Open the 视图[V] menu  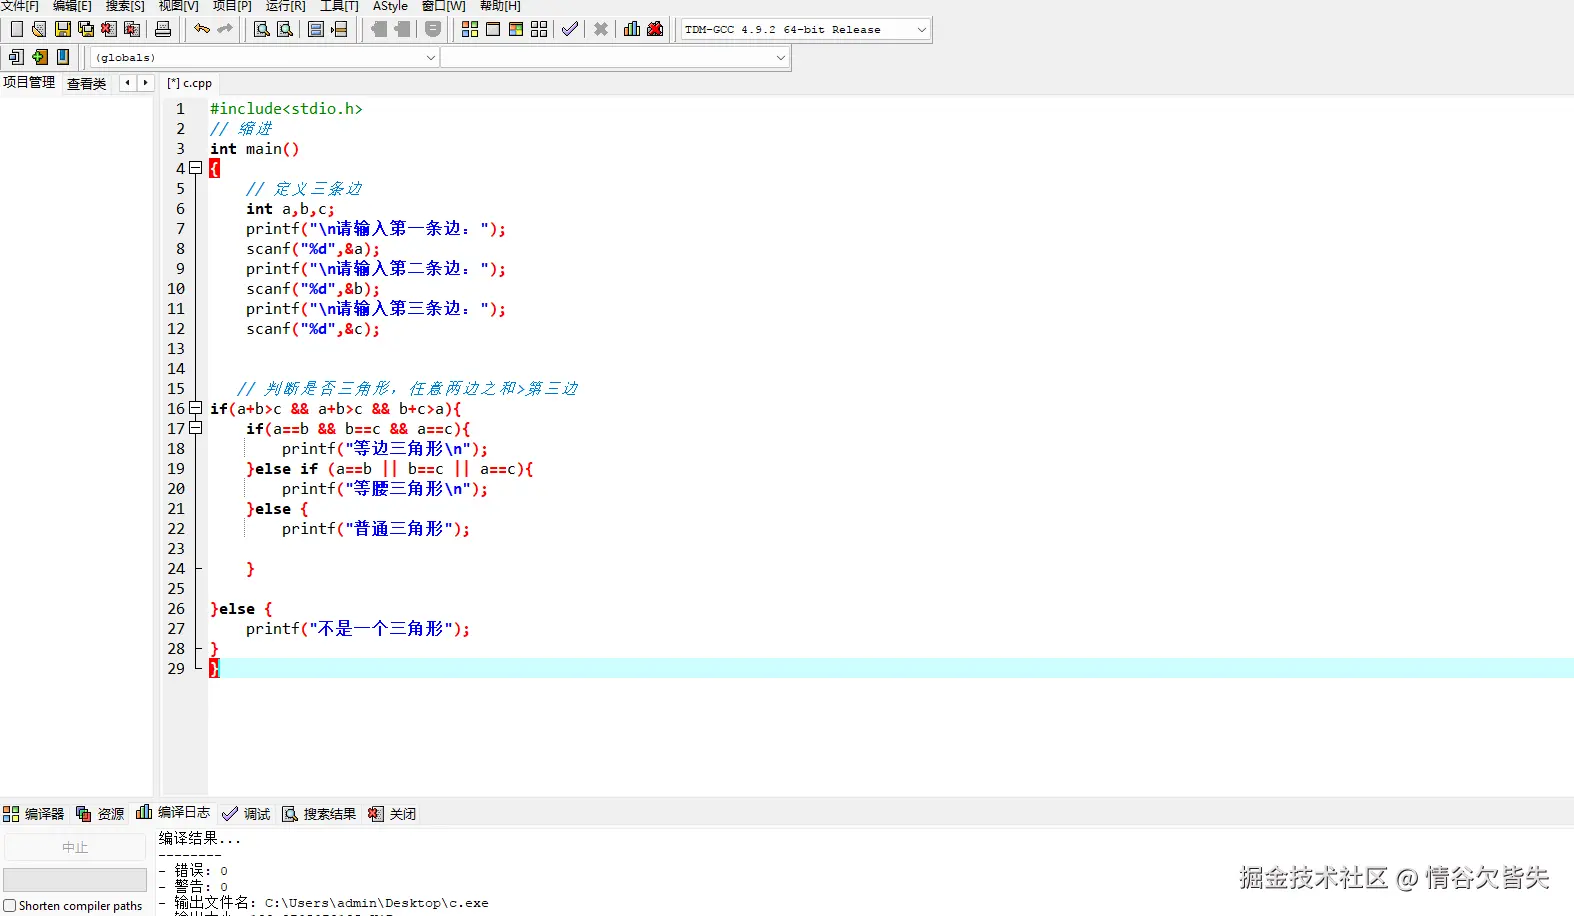click(179, 6)
